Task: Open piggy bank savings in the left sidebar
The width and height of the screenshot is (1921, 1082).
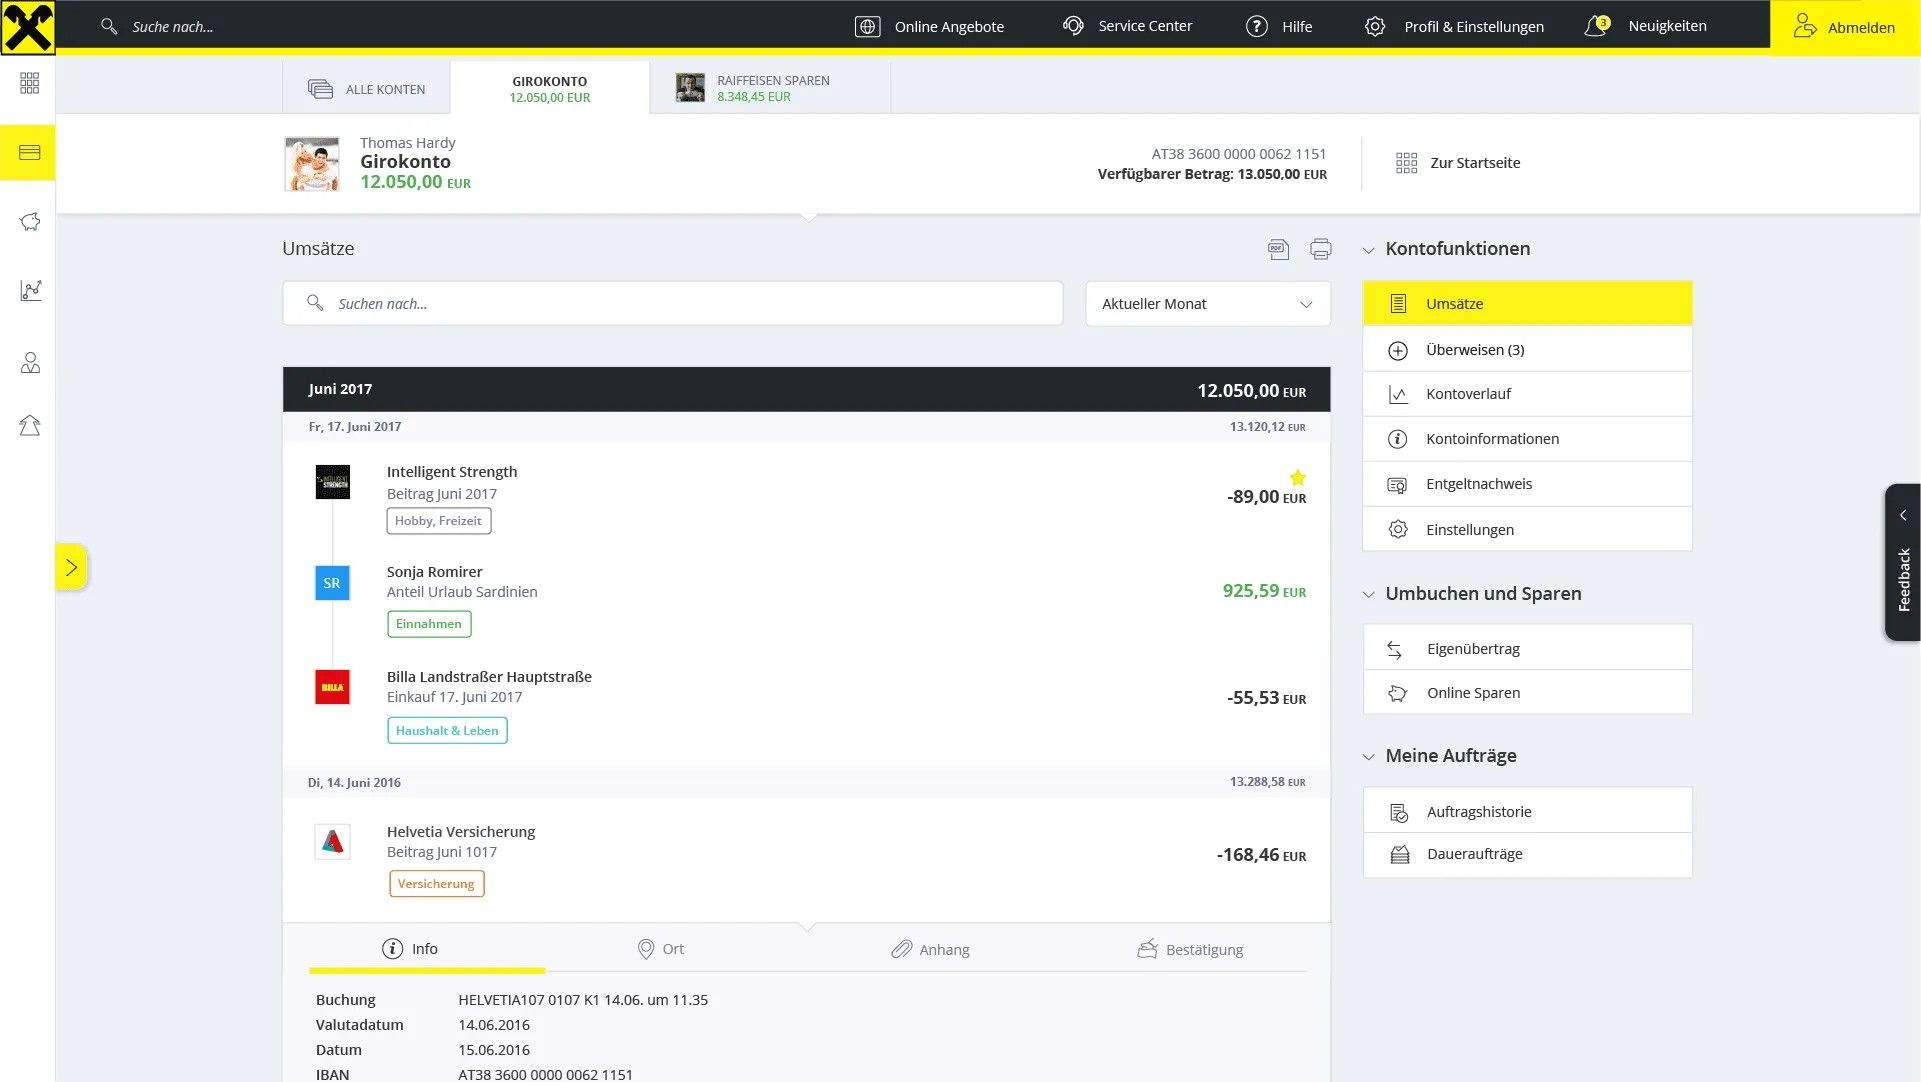Action: [x=30, y=222]
